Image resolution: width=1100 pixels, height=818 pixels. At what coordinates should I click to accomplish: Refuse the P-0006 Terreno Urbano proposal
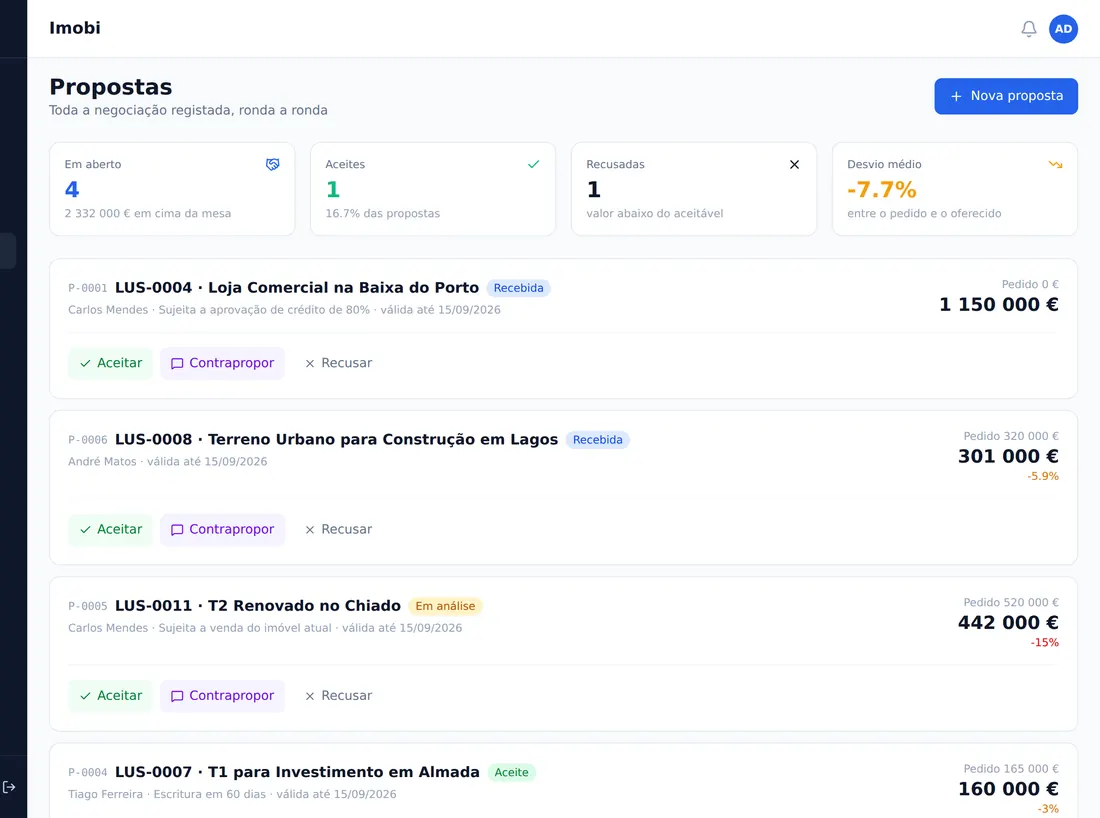338,530
